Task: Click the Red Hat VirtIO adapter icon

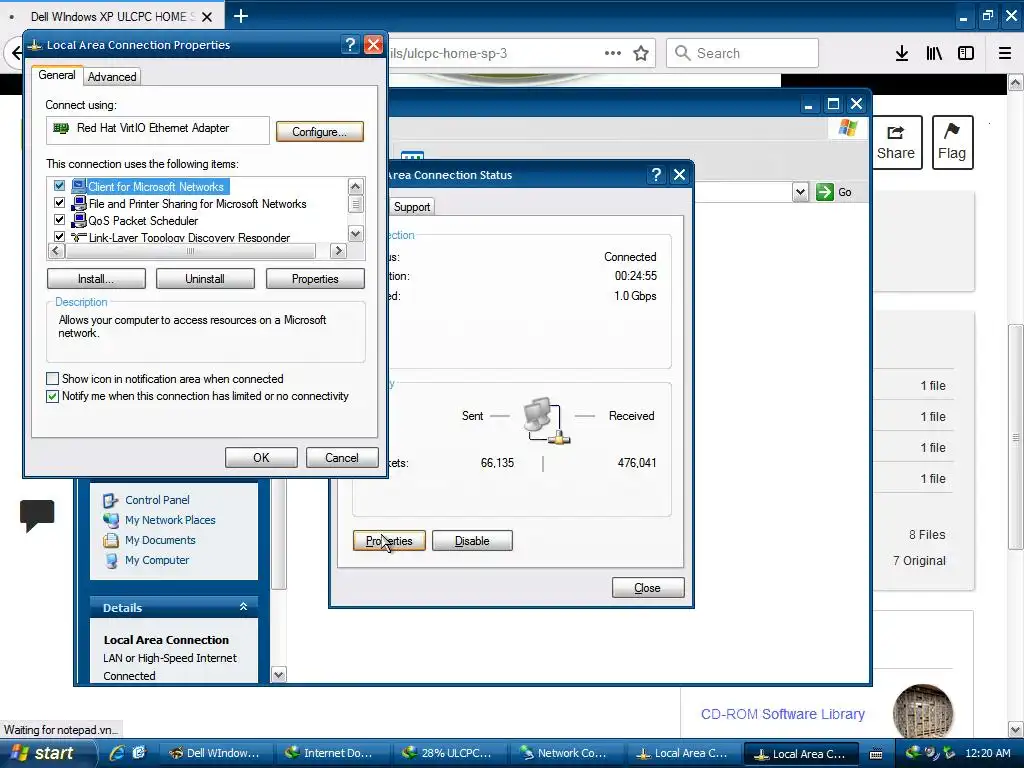Action: coord(61,128)
